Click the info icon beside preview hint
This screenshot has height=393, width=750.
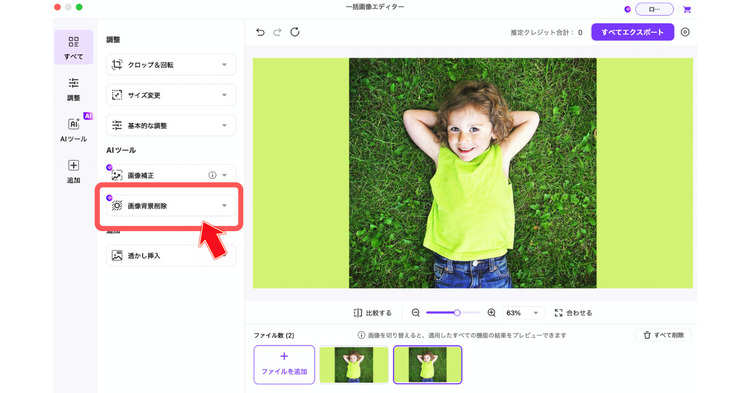362,335
